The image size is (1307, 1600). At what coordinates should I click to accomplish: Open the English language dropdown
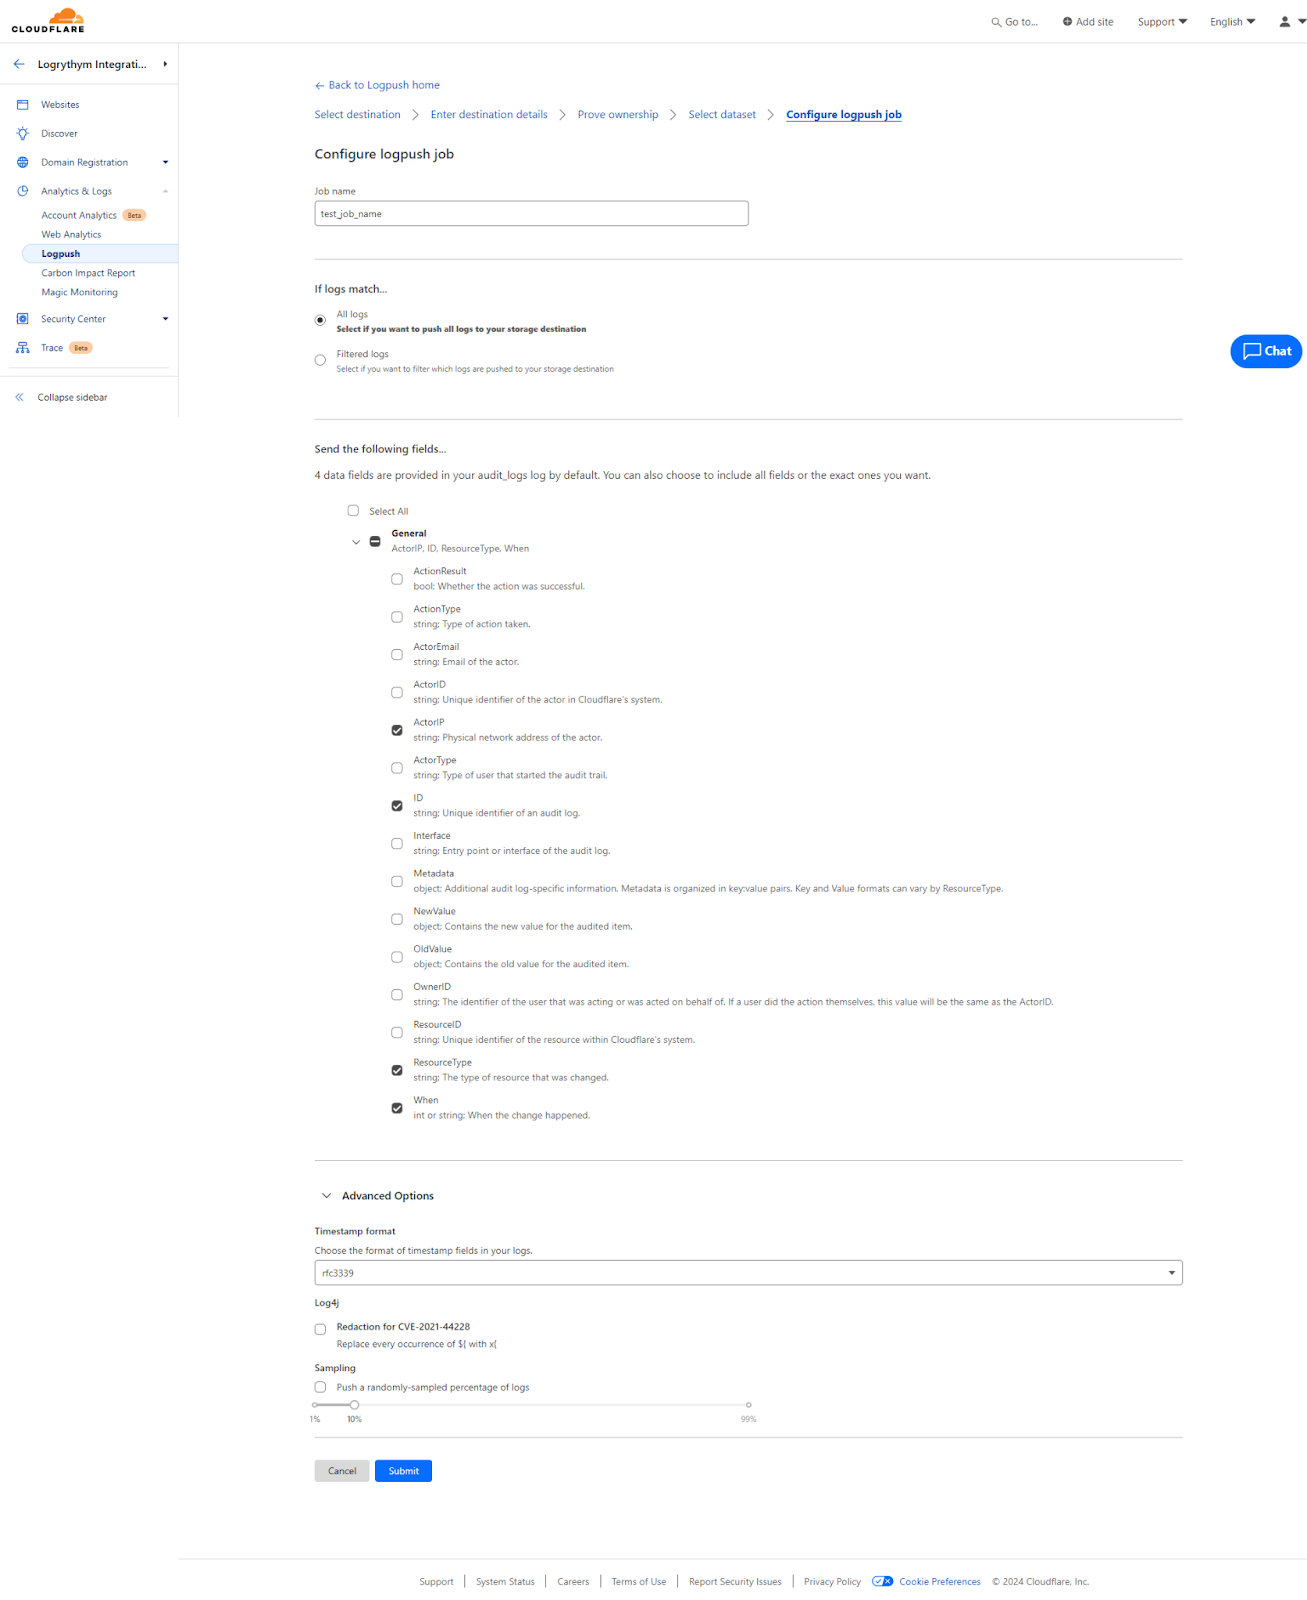pos(1232,21)
